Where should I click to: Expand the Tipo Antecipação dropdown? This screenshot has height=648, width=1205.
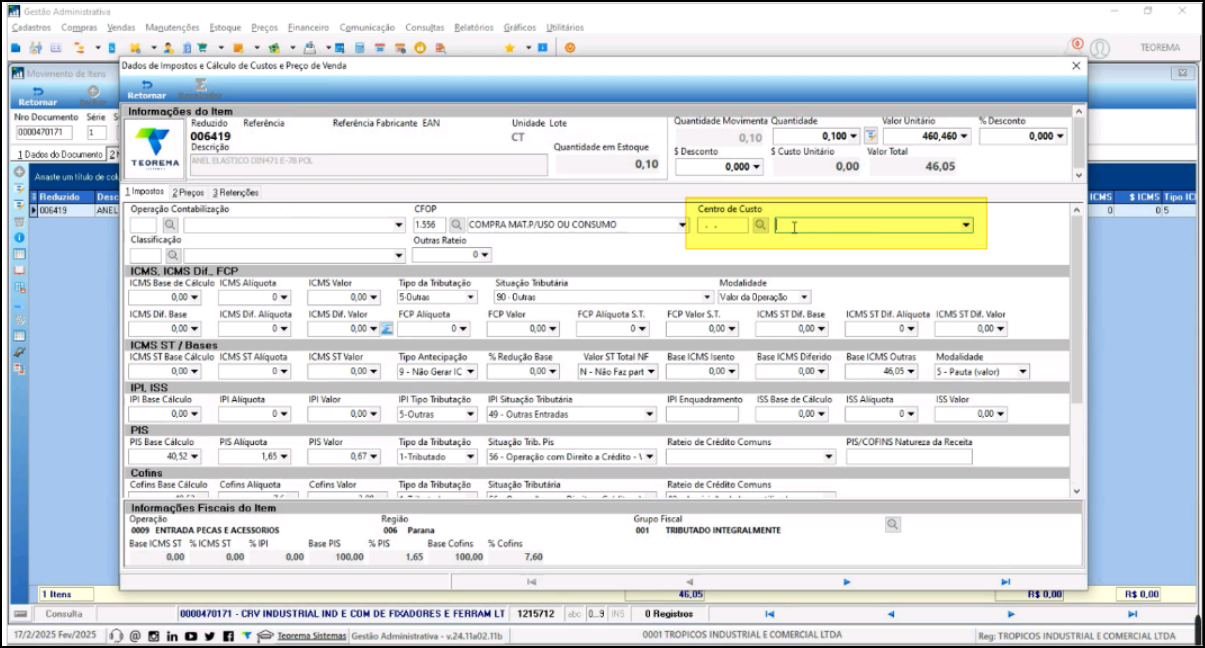(x=470, y=372)
